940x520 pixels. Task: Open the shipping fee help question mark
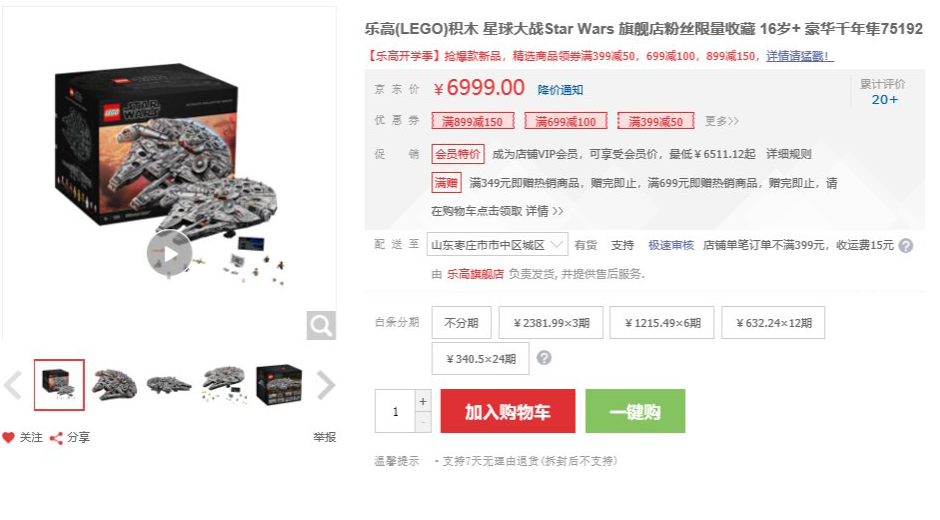point(906,245)
